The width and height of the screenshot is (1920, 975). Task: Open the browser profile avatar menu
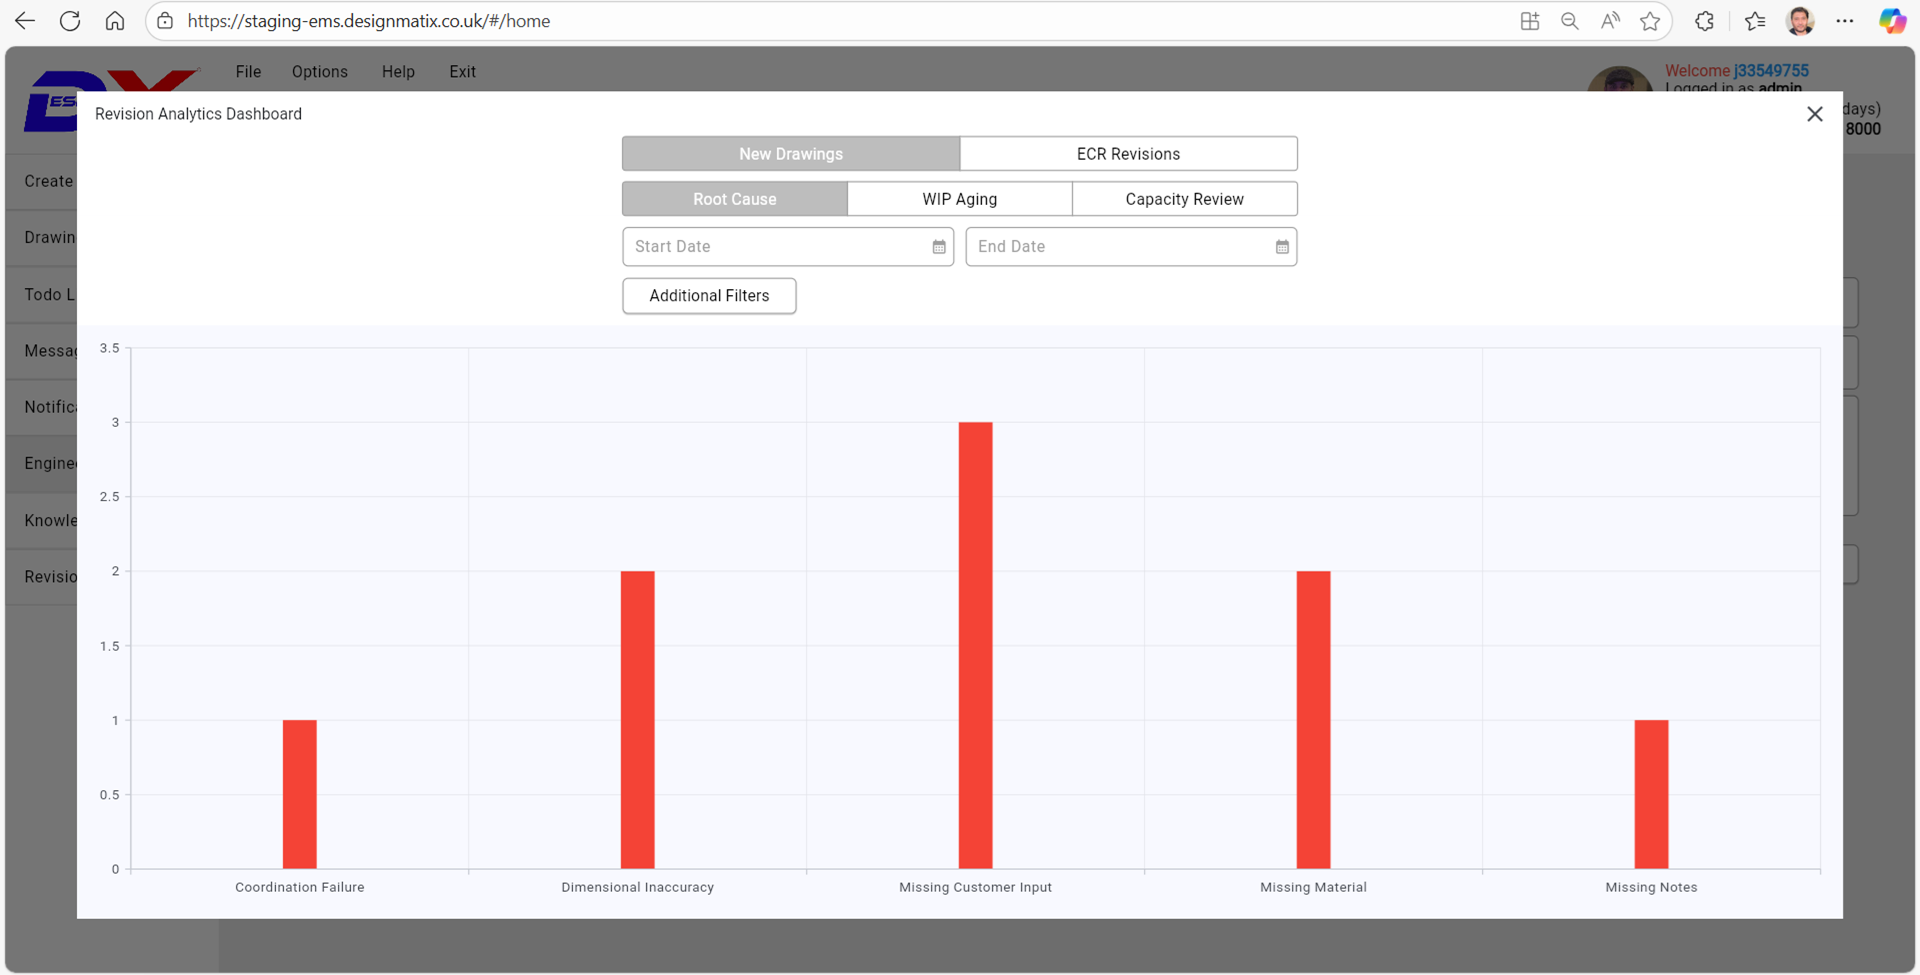click(x=1800, y=21)
